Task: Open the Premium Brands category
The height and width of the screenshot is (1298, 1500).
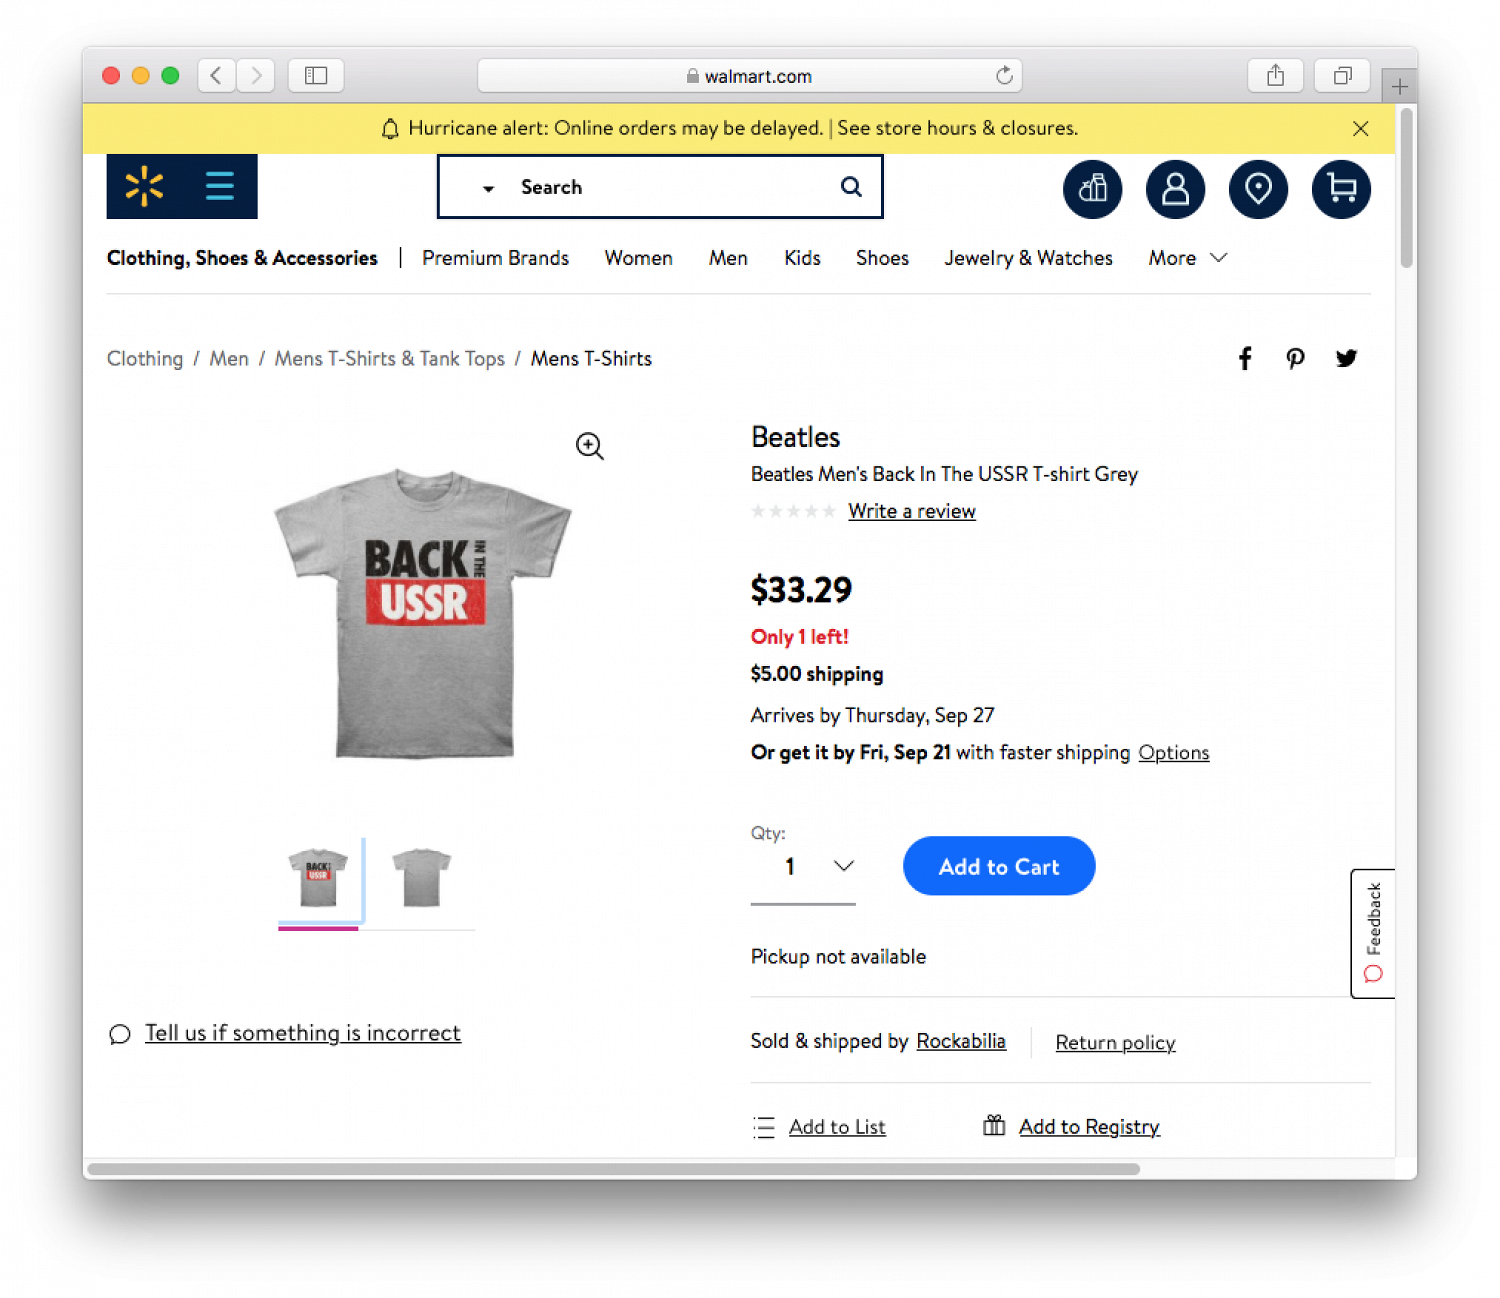Action: (495, 258)
